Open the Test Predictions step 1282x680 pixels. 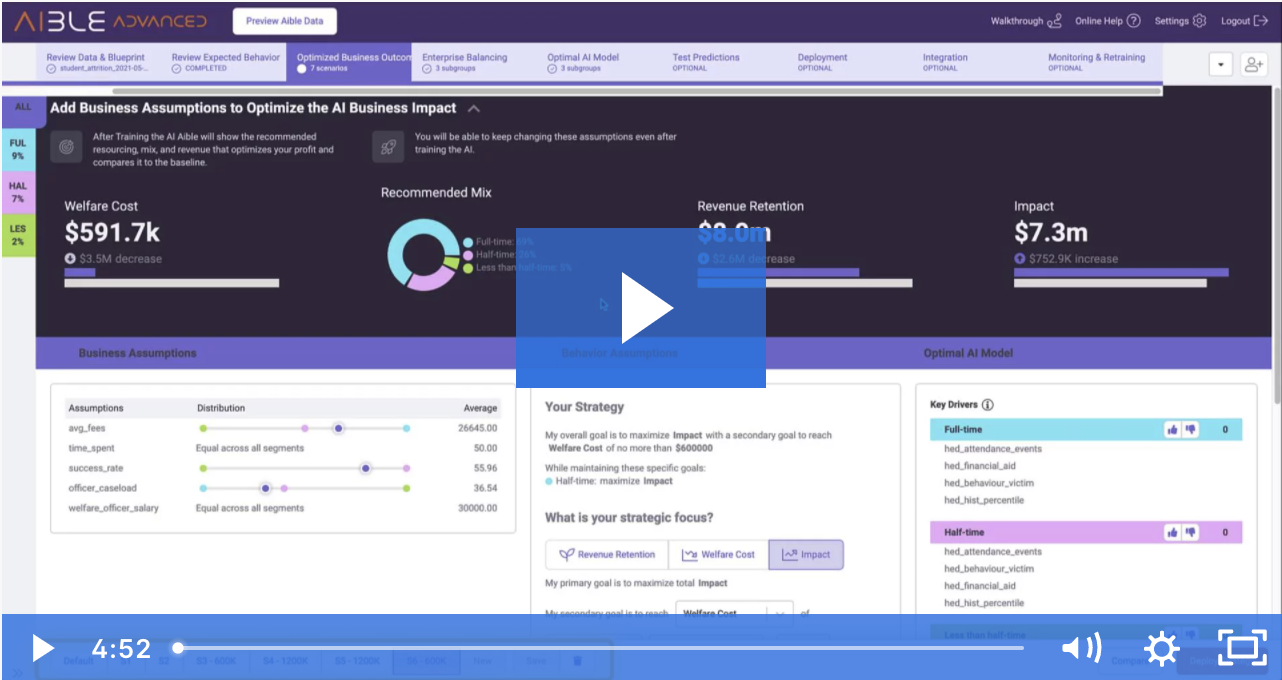click(706, 62)
